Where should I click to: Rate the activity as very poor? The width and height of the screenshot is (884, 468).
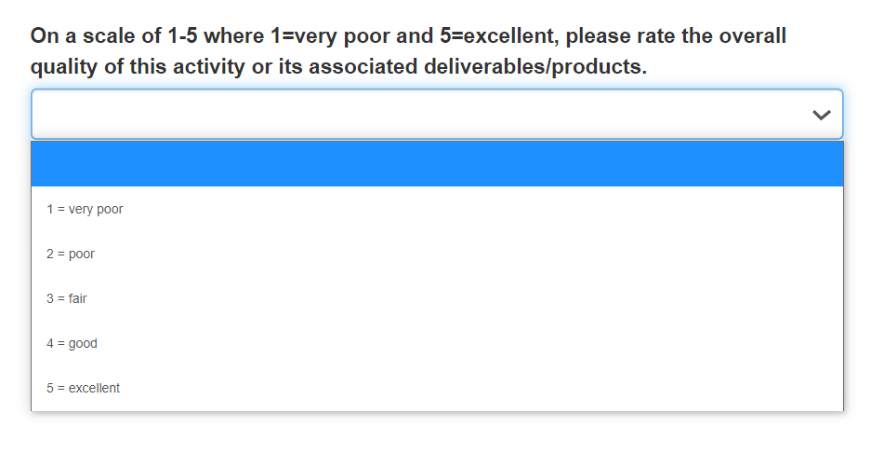coord(85,209)
